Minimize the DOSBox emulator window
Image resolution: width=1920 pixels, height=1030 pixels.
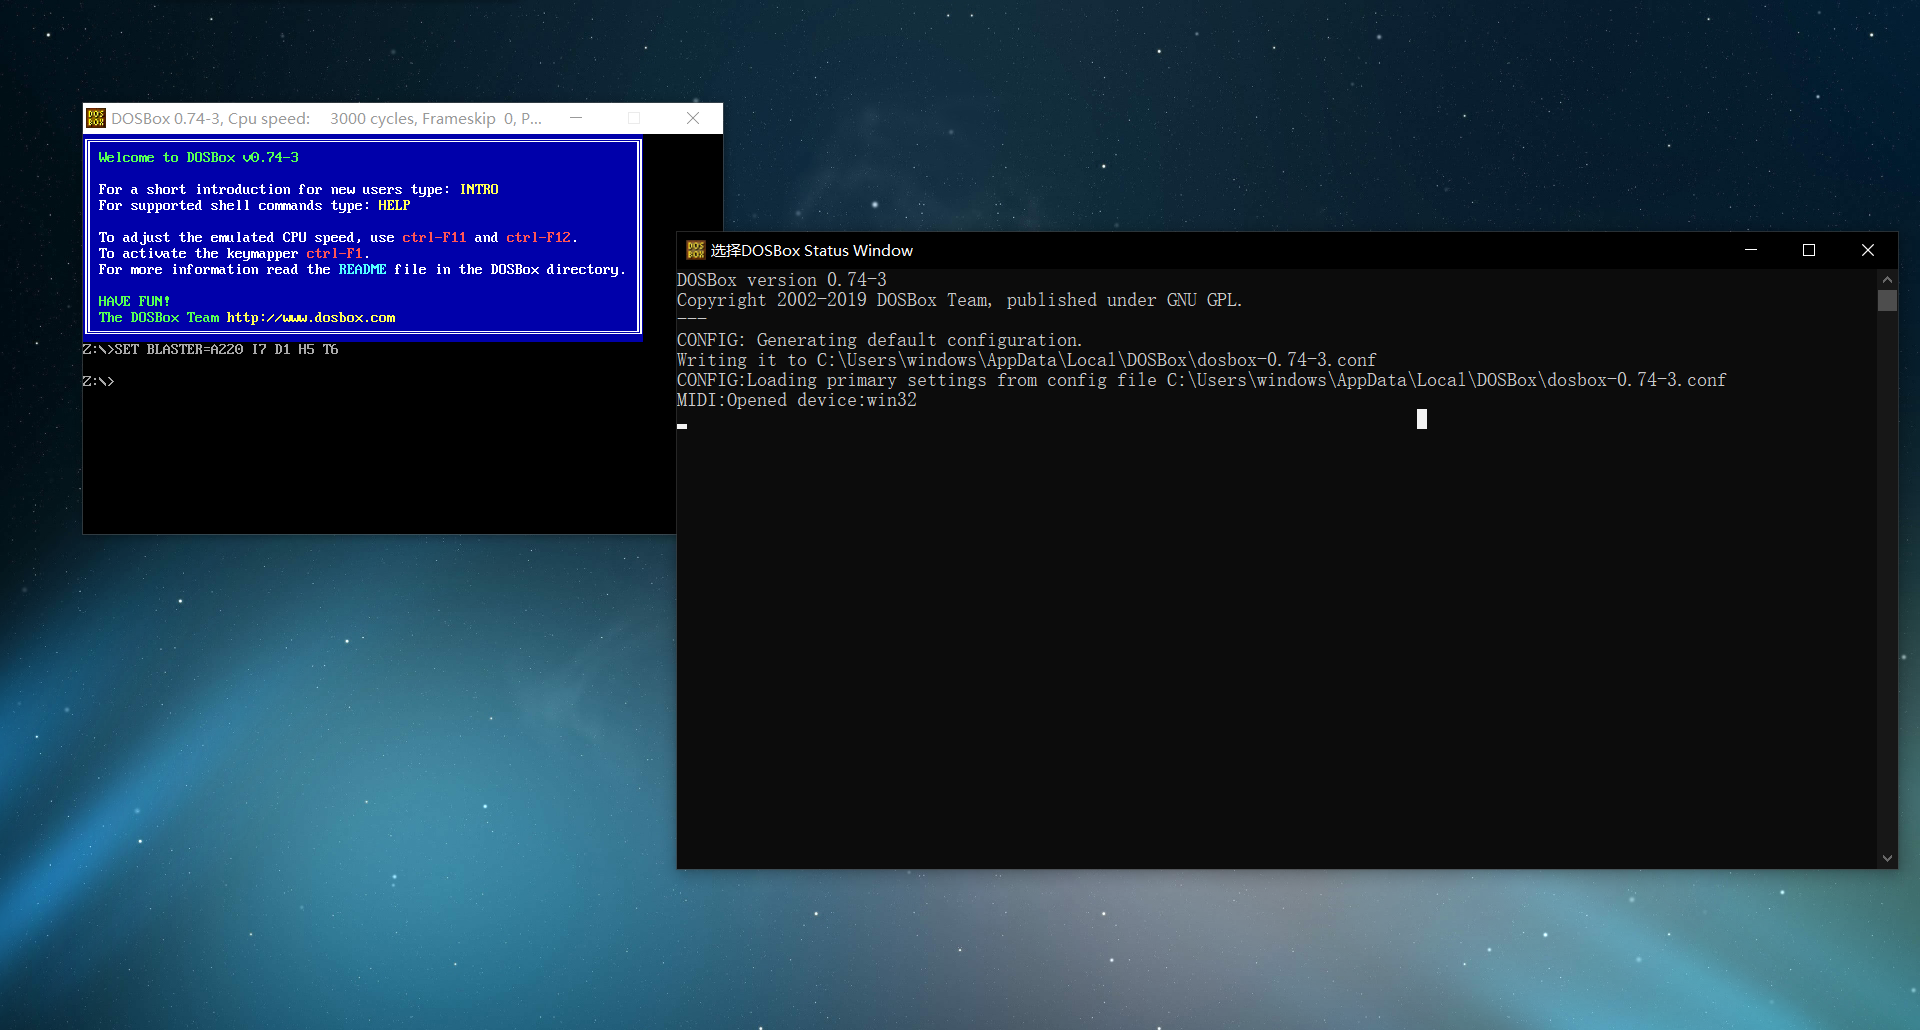pos(576,118)
